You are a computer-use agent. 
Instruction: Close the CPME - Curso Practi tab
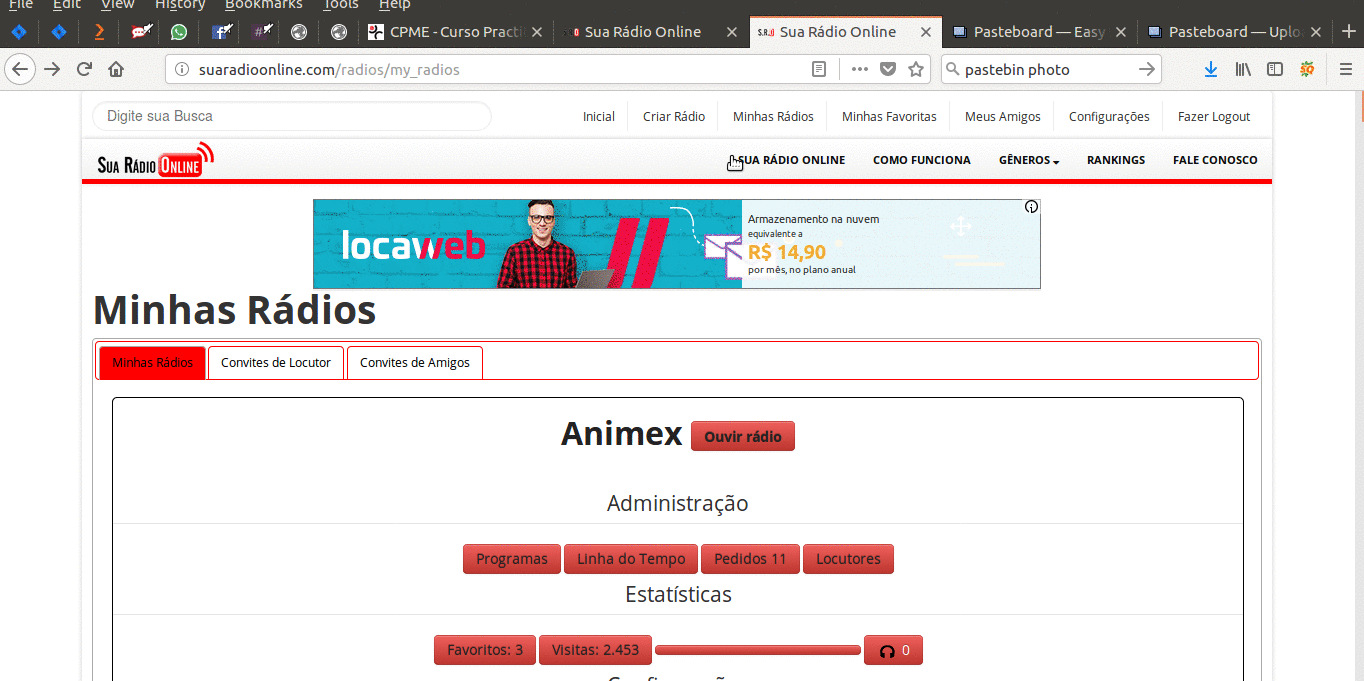pos(538,32)
